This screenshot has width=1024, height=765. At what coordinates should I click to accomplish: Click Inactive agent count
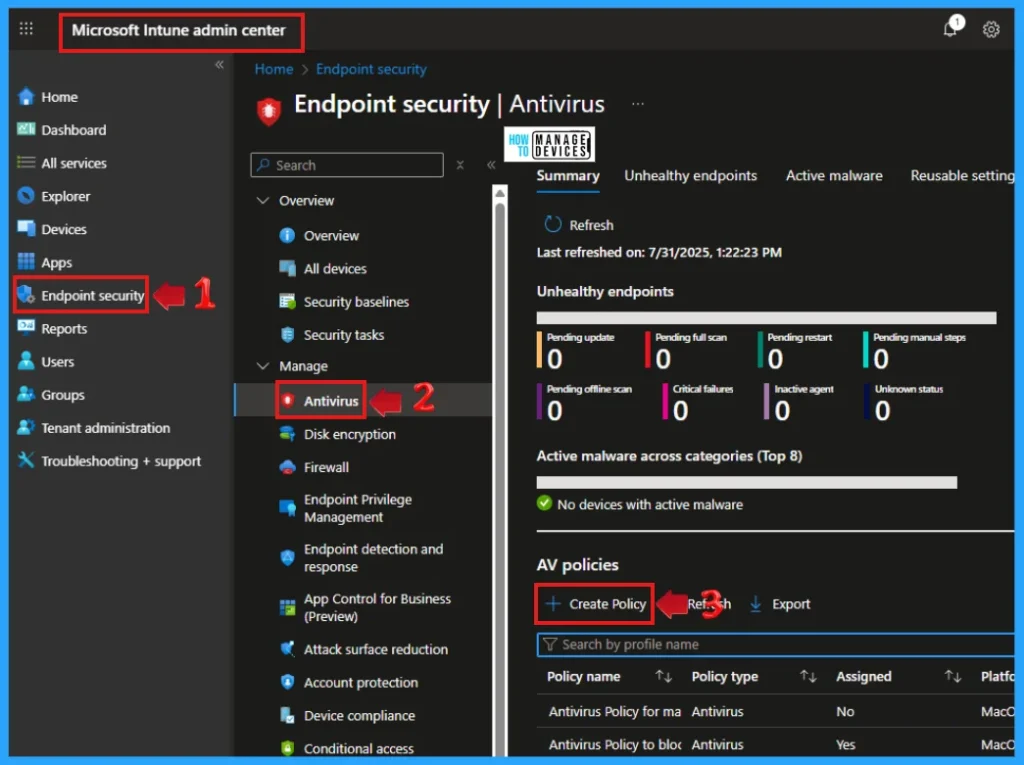(x=782, y=410)
